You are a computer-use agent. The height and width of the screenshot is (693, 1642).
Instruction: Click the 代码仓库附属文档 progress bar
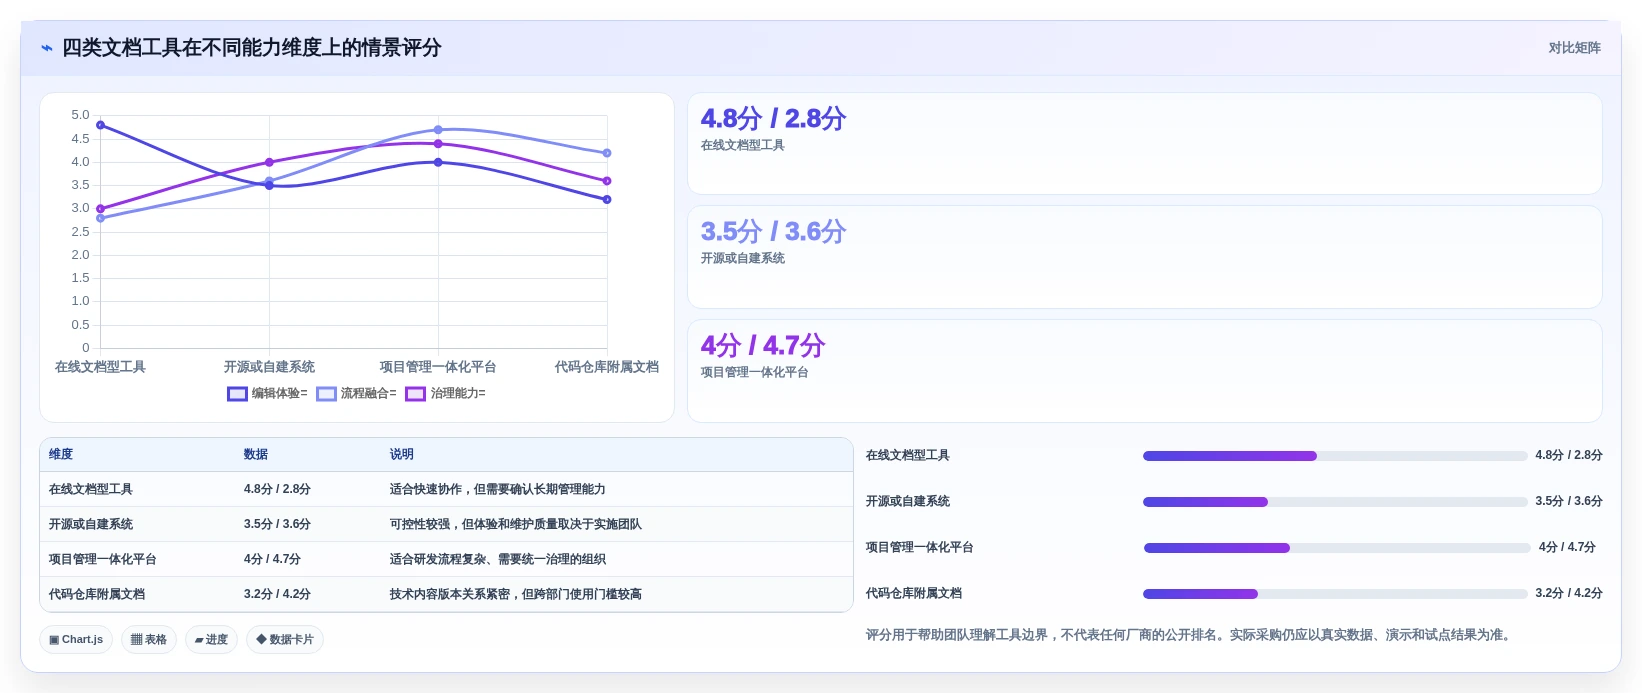pos(1335,594)
